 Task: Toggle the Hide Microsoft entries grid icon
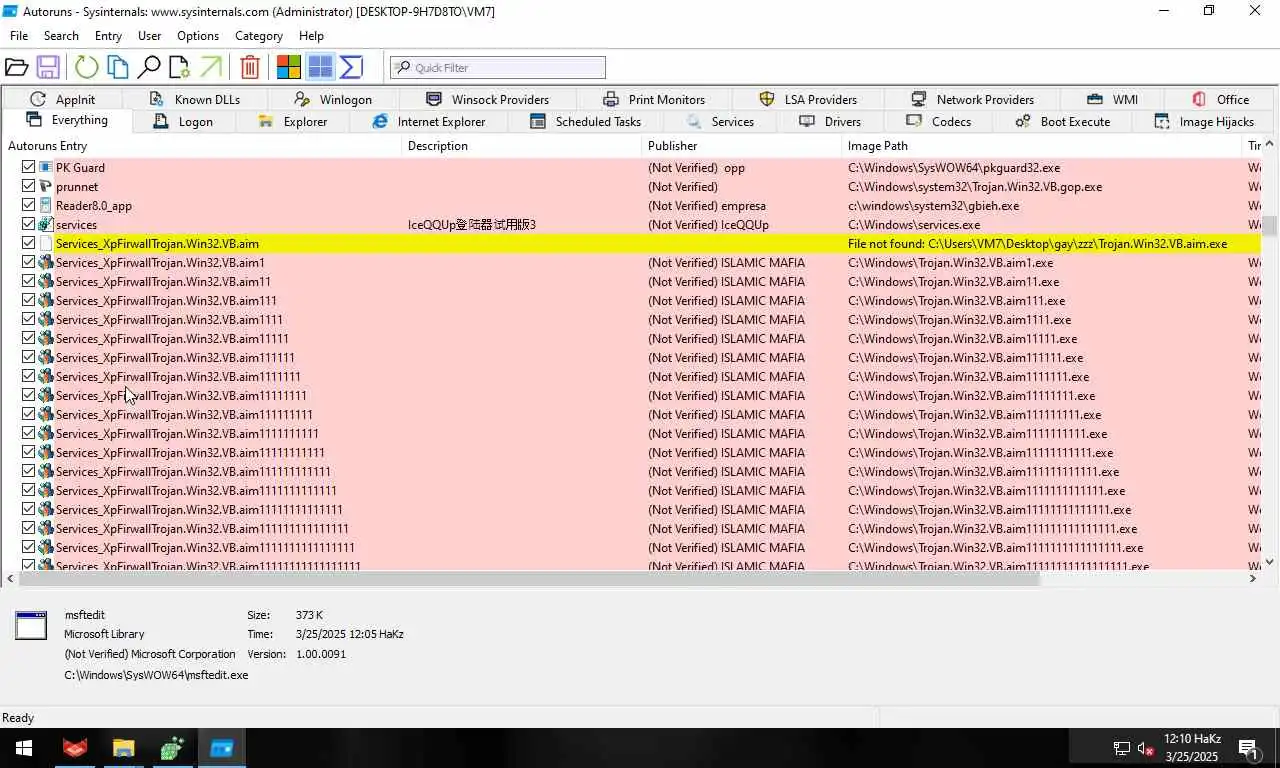coord(320,67)
